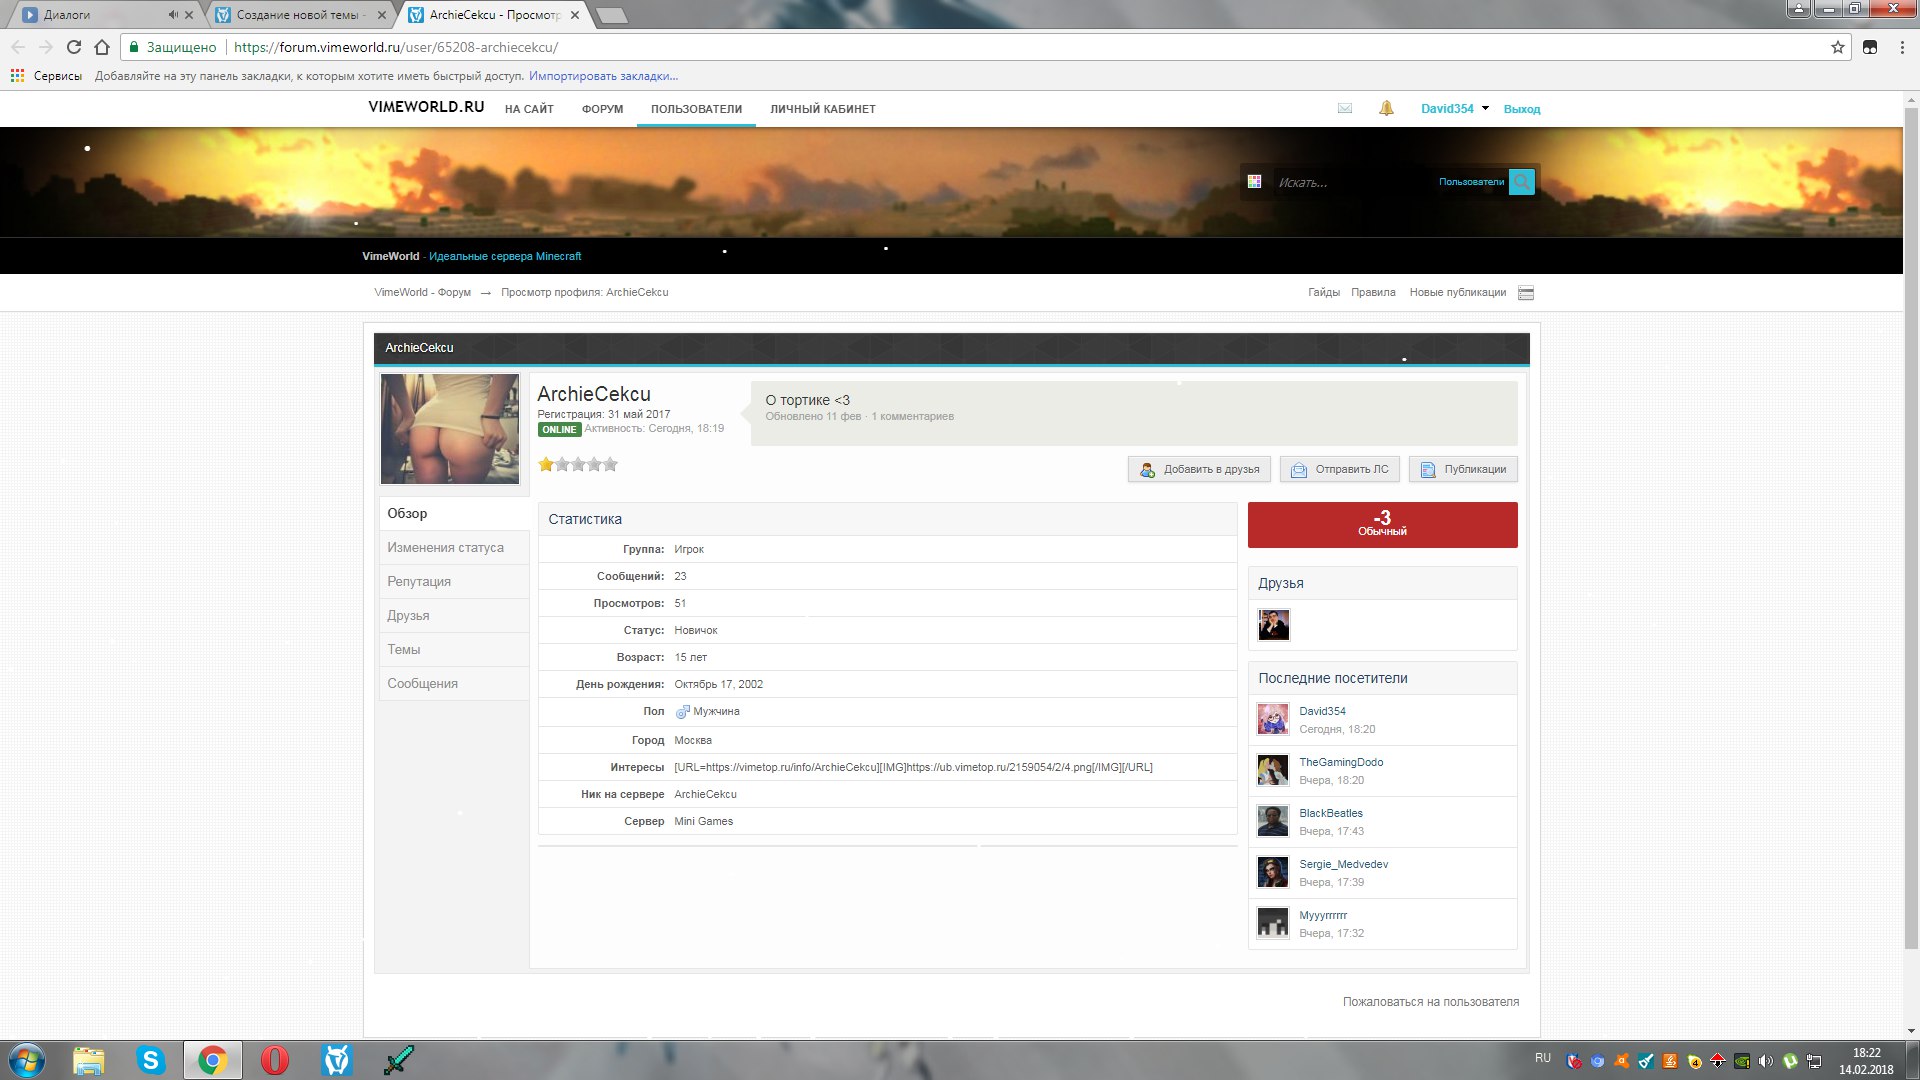Open the VimeWorld launcher taskbar icon
This screenshot has height=1080, width=1920.
[337, 1060]
